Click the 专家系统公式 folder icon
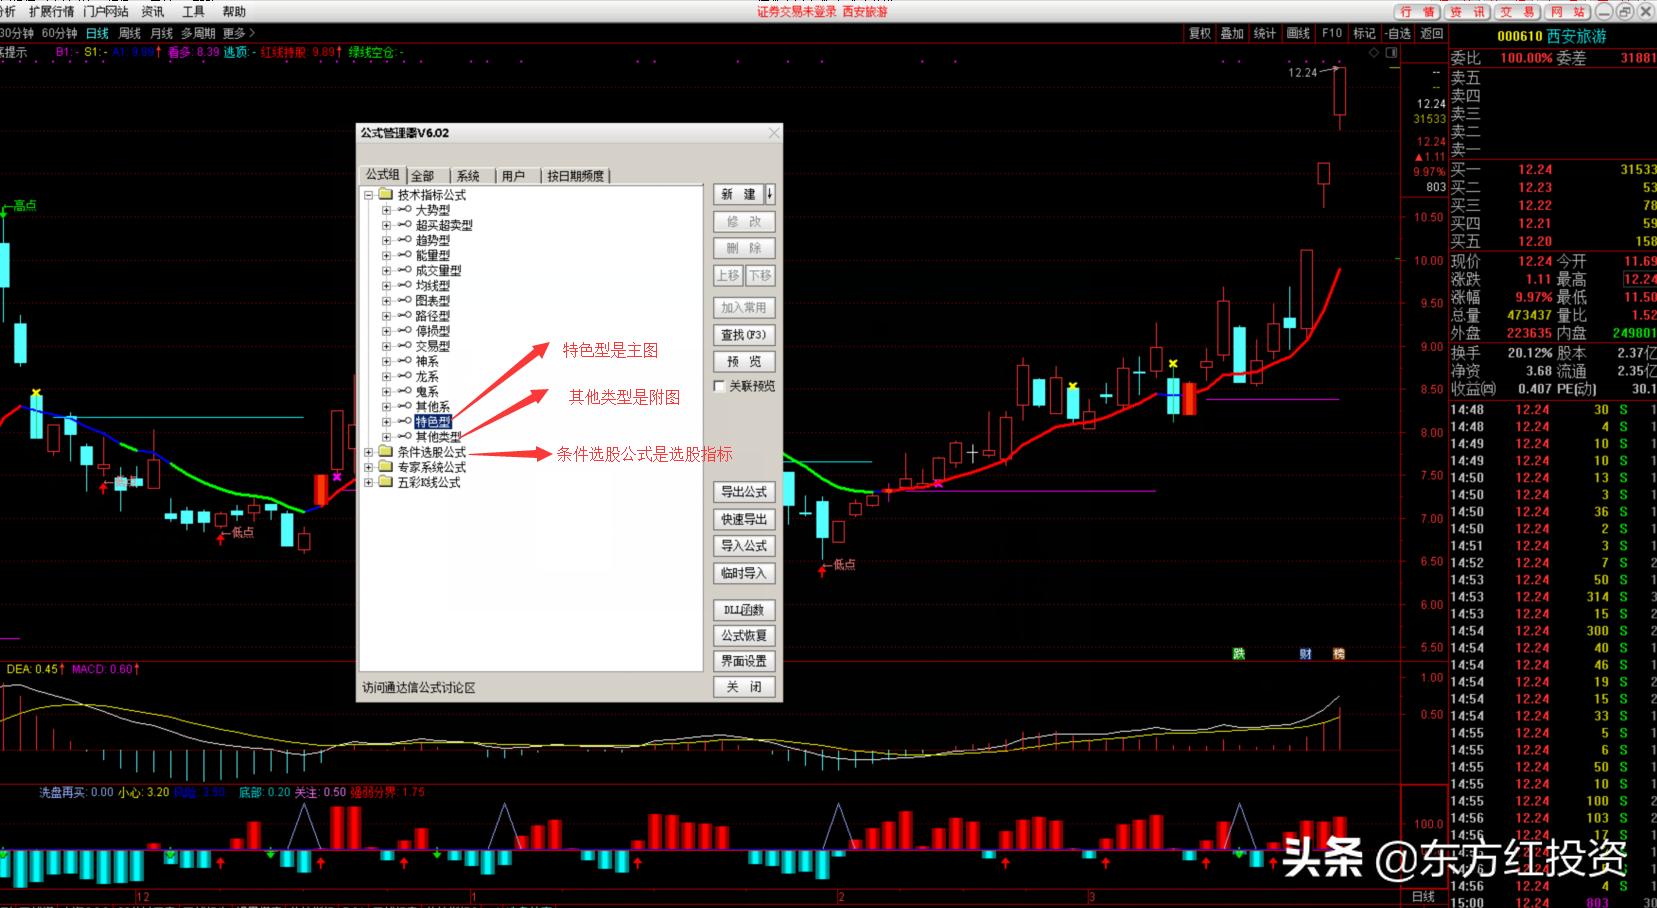This screenshot has height=908, width=1657. 385,467
